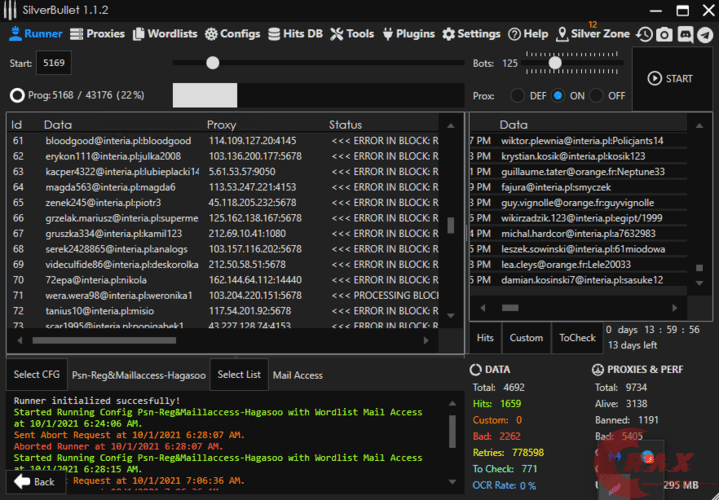Switch to the Wordlists section

pos(165,33)
